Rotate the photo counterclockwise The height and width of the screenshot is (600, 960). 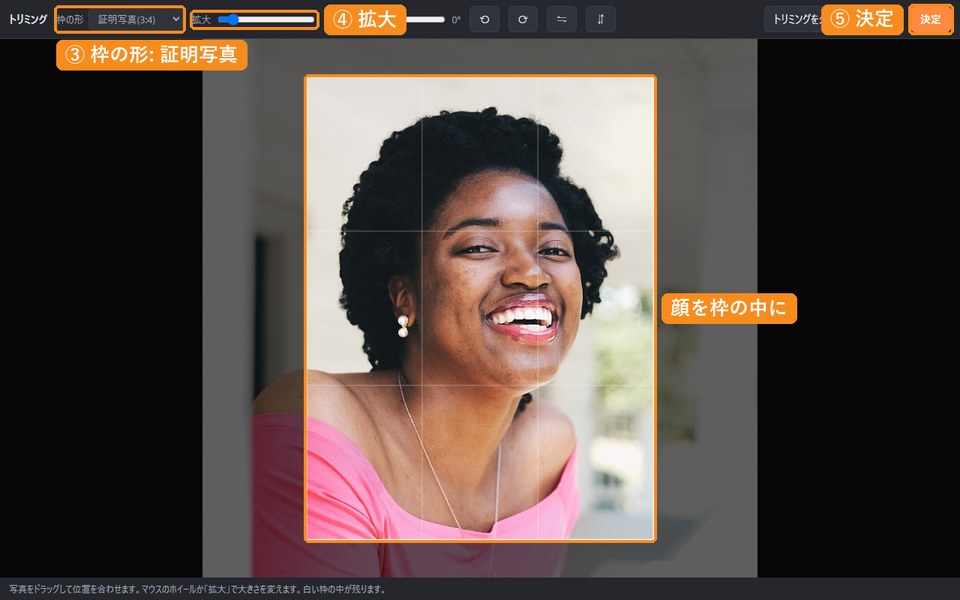coord(484,20)
